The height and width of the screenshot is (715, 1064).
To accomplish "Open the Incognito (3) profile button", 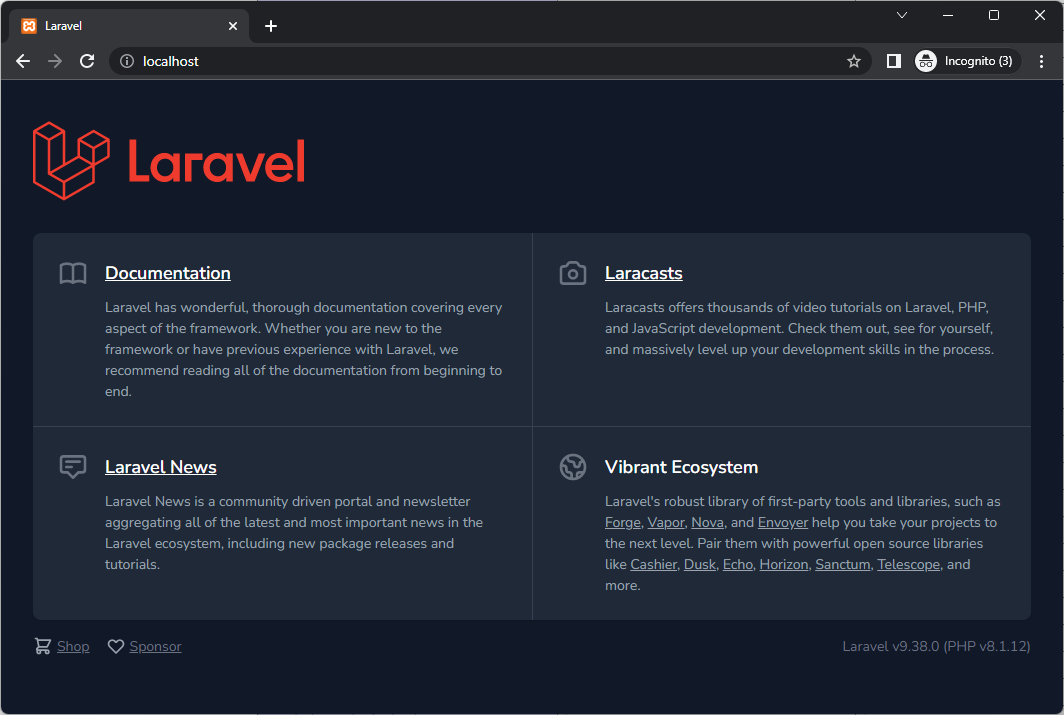I will pyautogui.click(x=966, y=61).
